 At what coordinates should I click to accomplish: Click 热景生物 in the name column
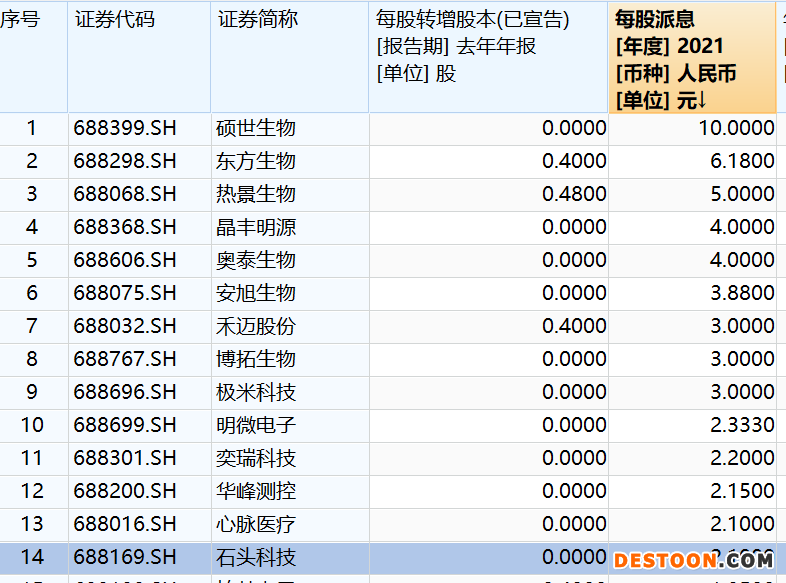pos(256,194)
